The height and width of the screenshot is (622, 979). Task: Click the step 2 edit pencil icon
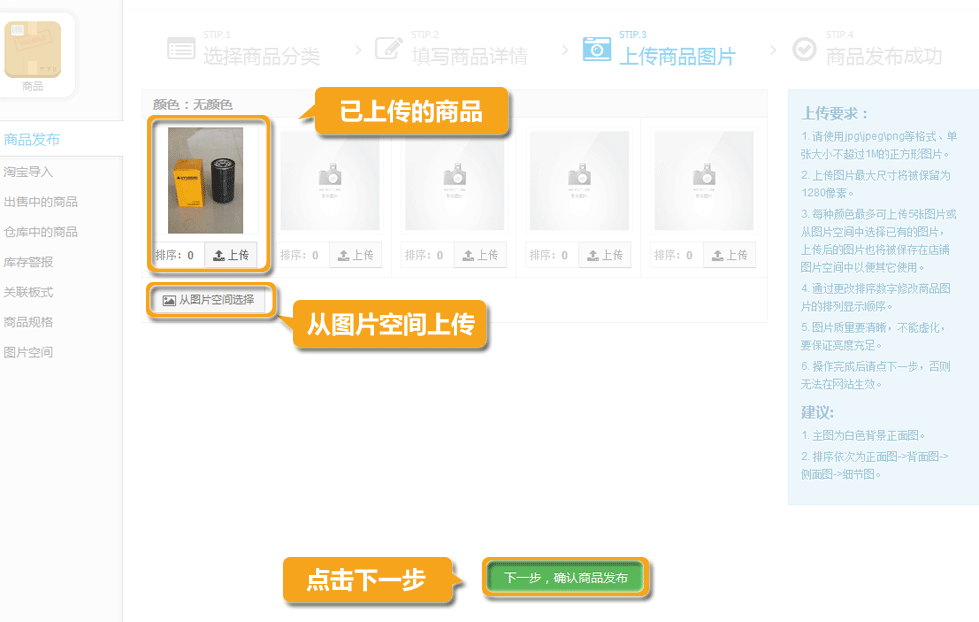[388, 48]
